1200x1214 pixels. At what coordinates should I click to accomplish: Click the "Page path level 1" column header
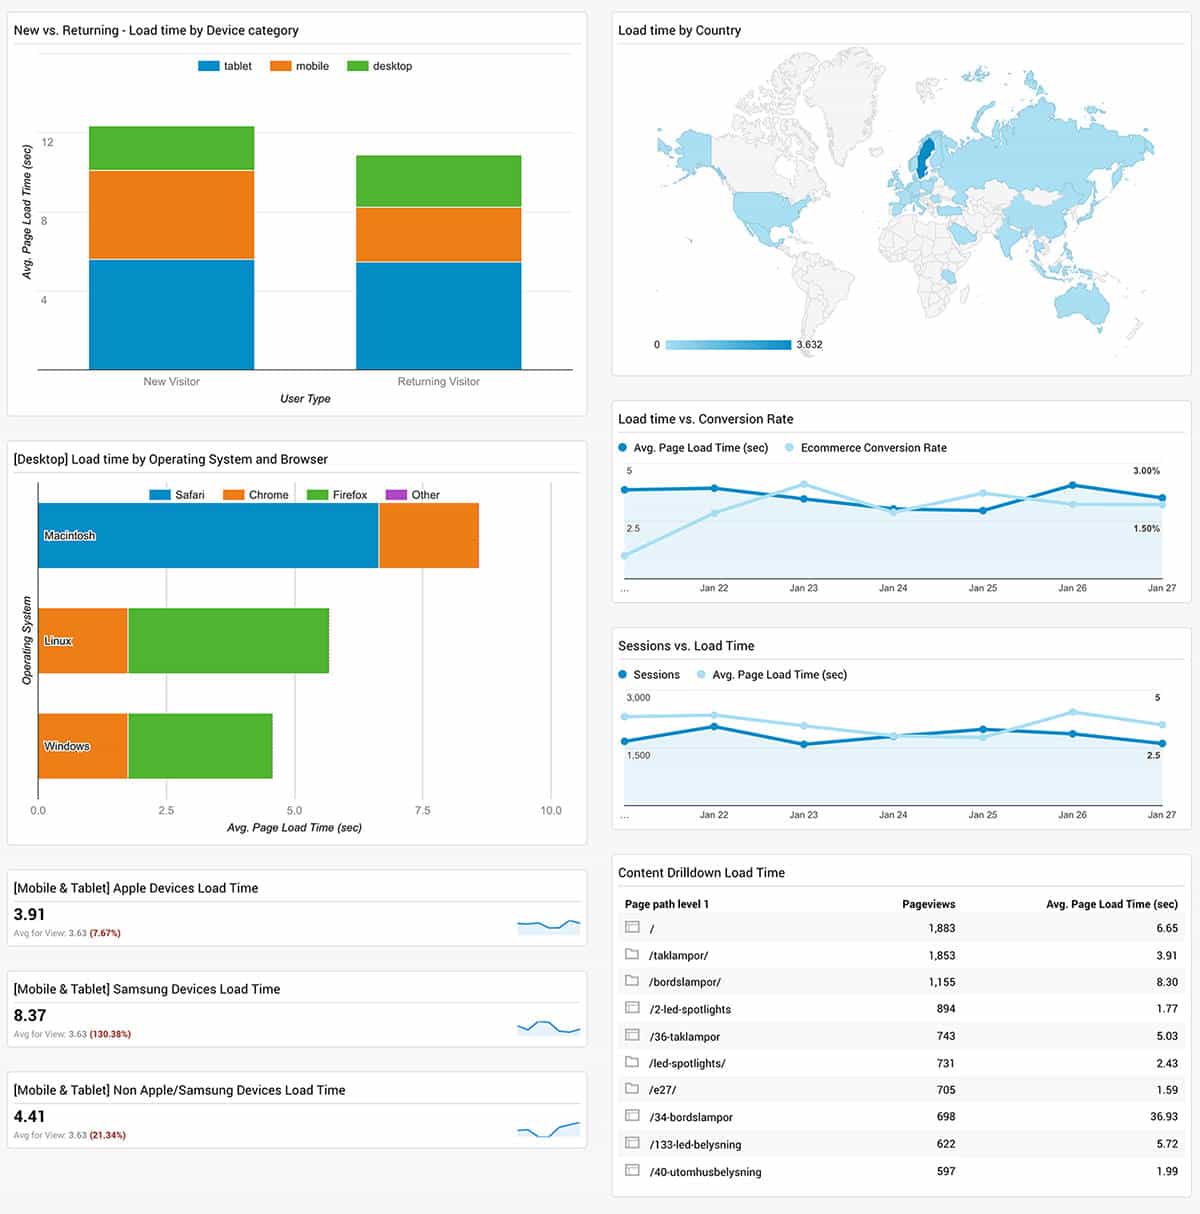[667, 904]
